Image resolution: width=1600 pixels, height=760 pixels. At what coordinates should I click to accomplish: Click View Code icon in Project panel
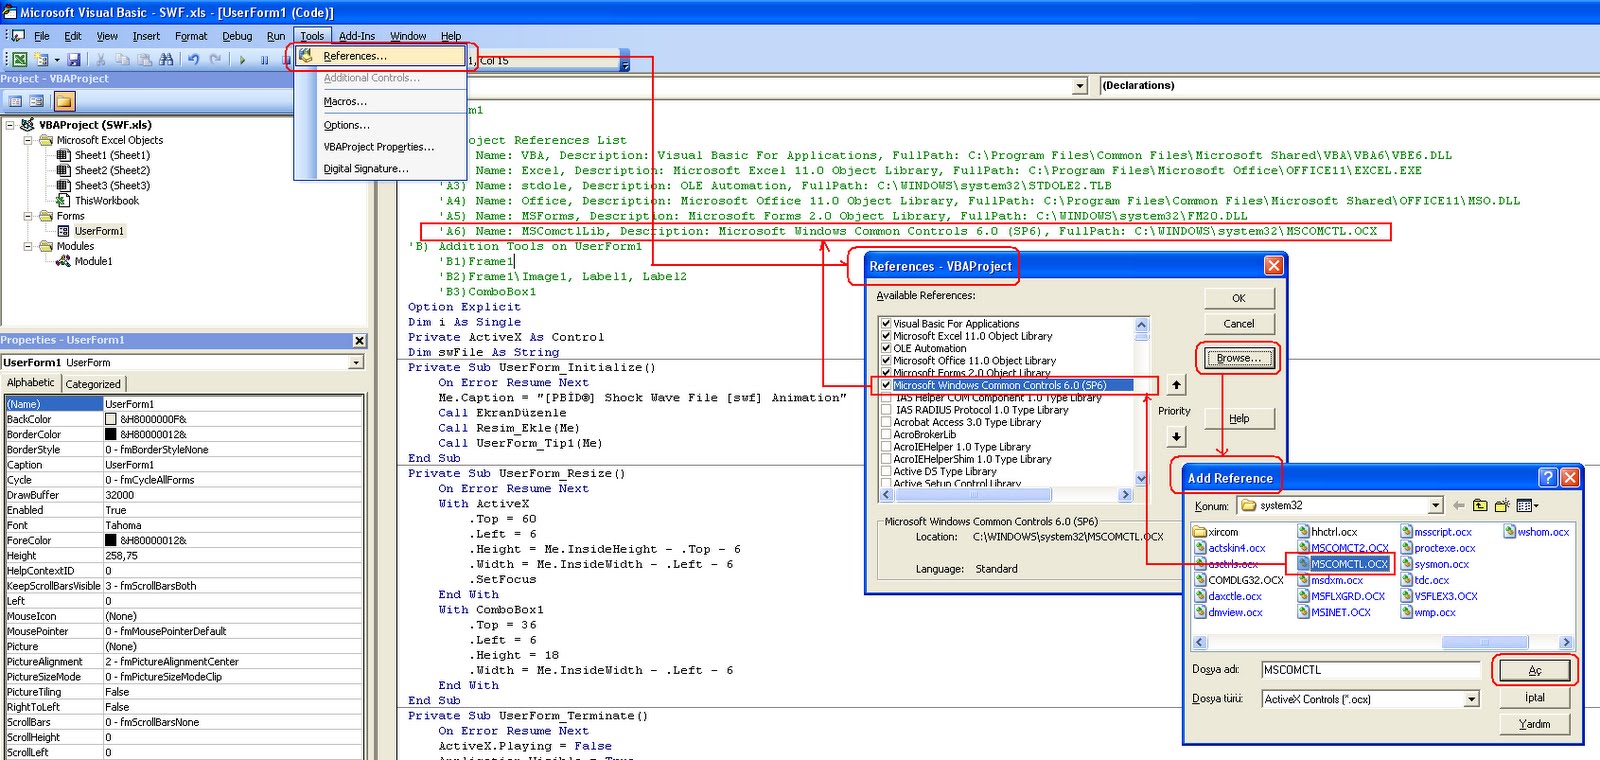(15, 101)
